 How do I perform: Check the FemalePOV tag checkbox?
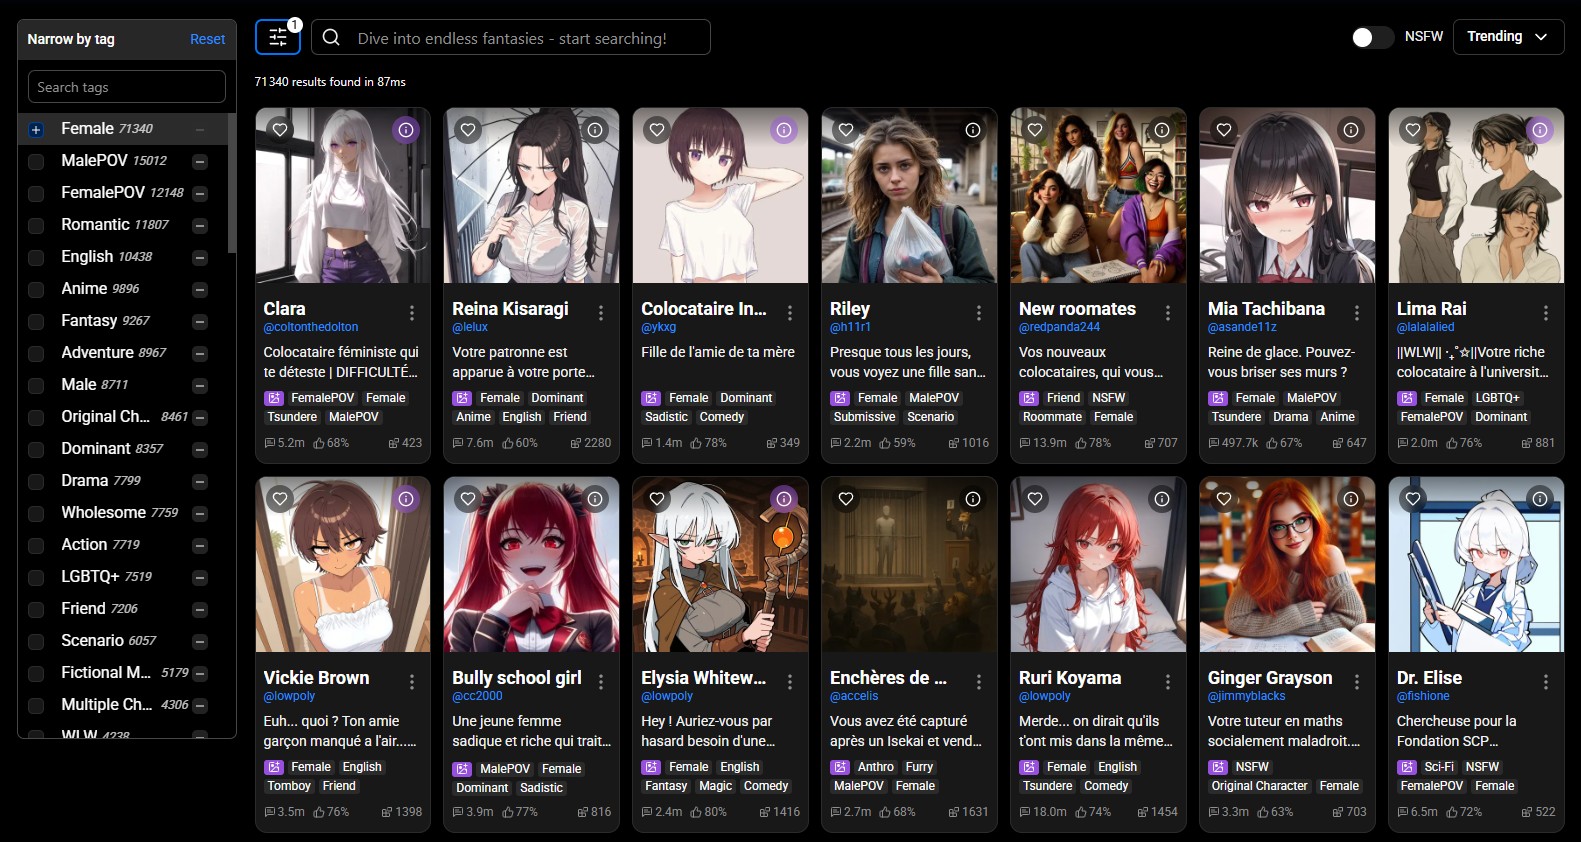coord(36,193)
